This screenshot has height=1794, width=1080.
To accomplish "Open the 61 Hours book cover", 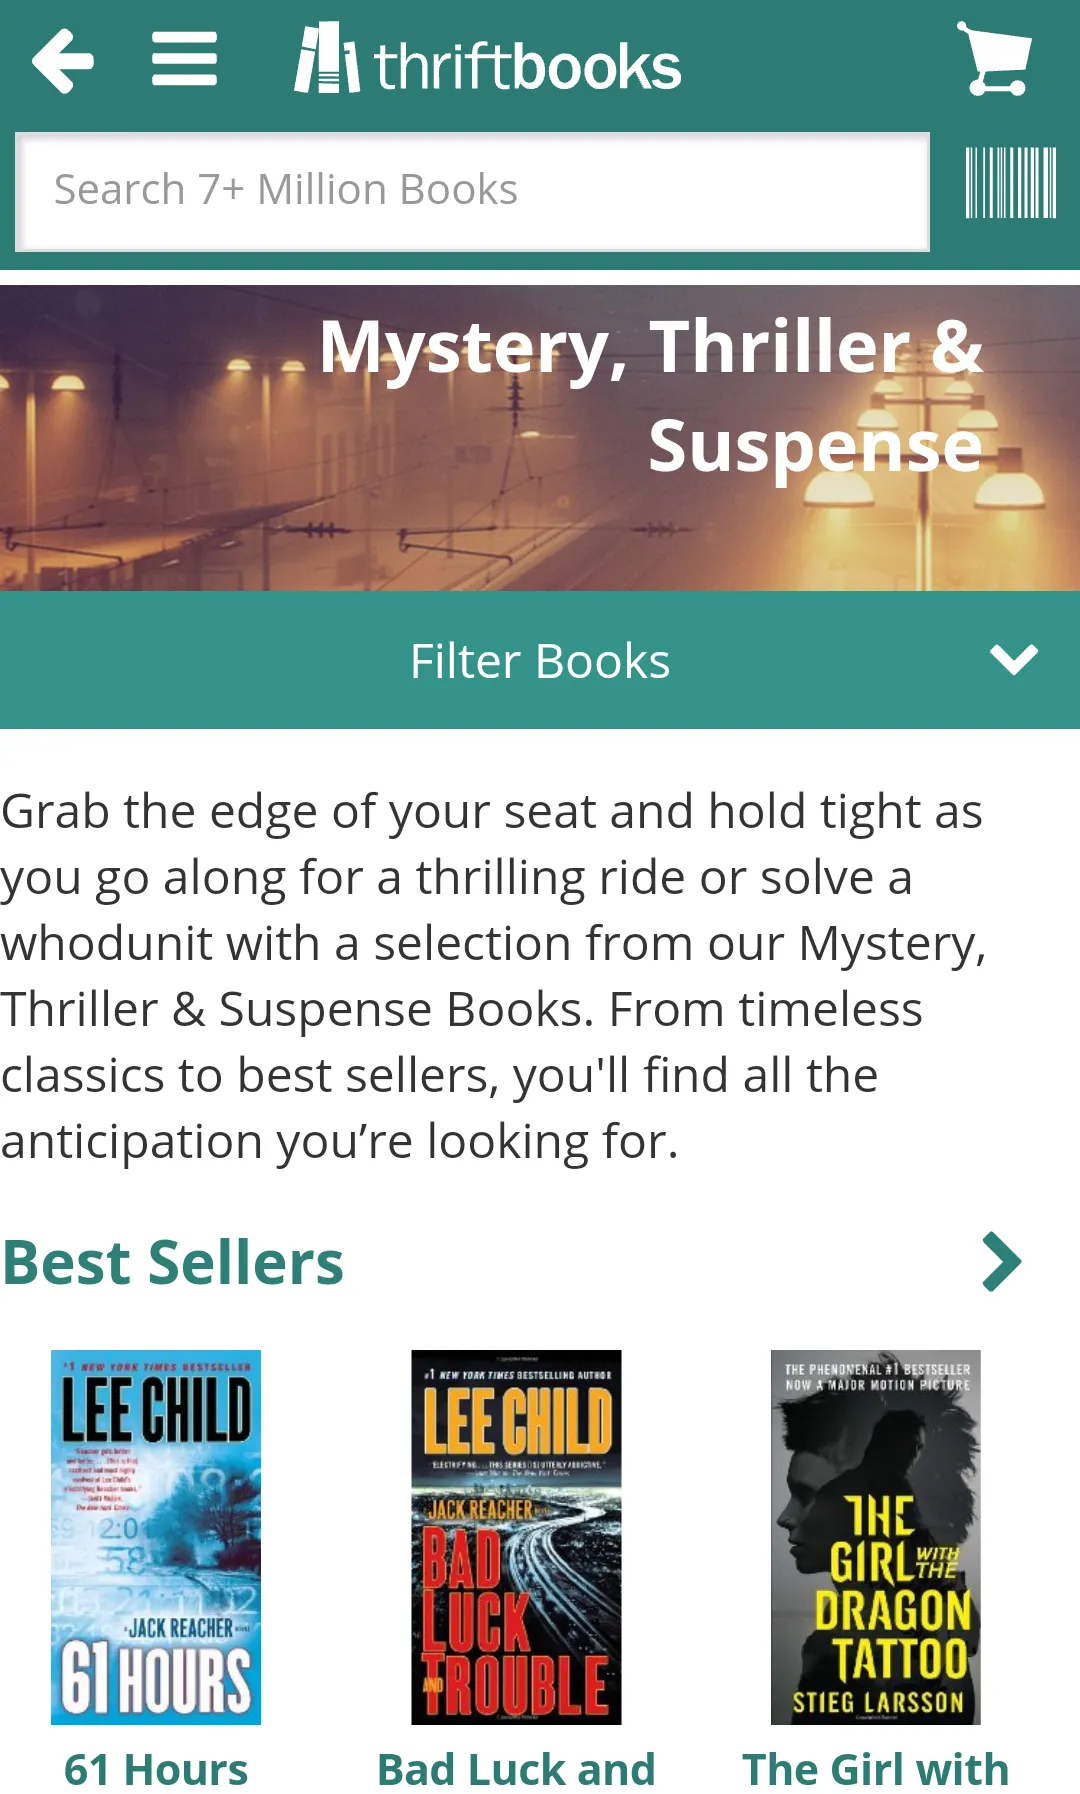I will [x=156, y=1537].
